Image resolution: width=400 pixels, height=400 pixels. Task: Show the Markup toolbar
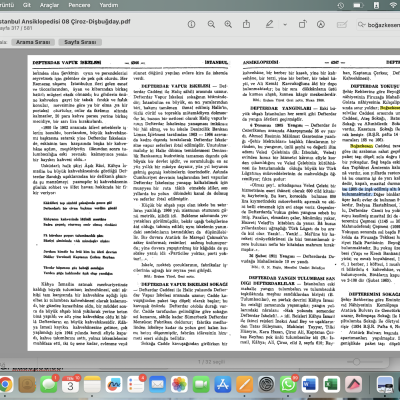[321, 24]
